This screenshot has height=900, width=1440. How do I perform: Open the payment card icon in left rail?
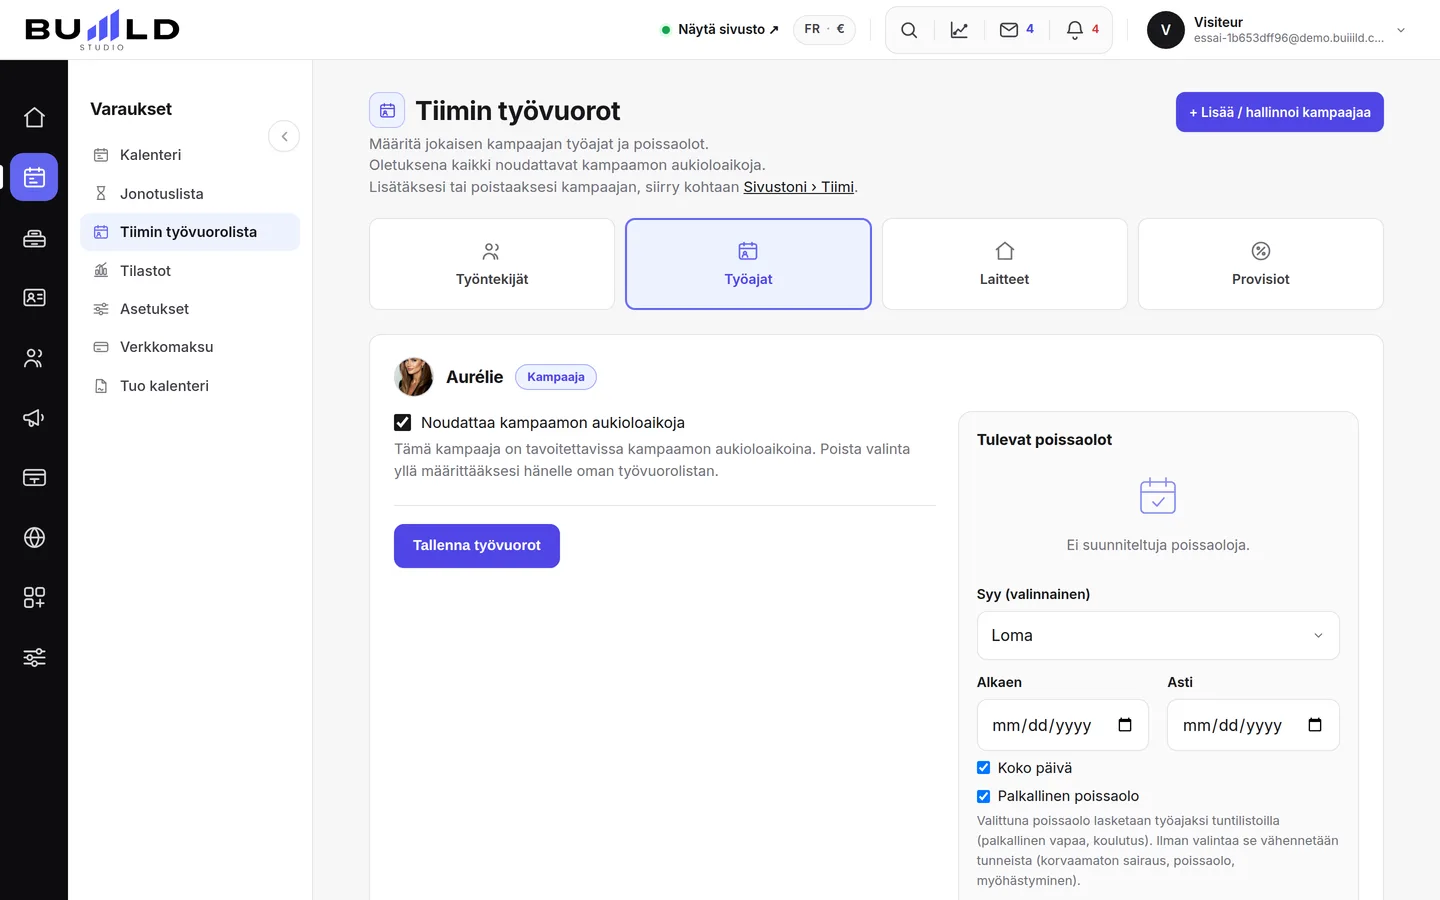point(34,478)
